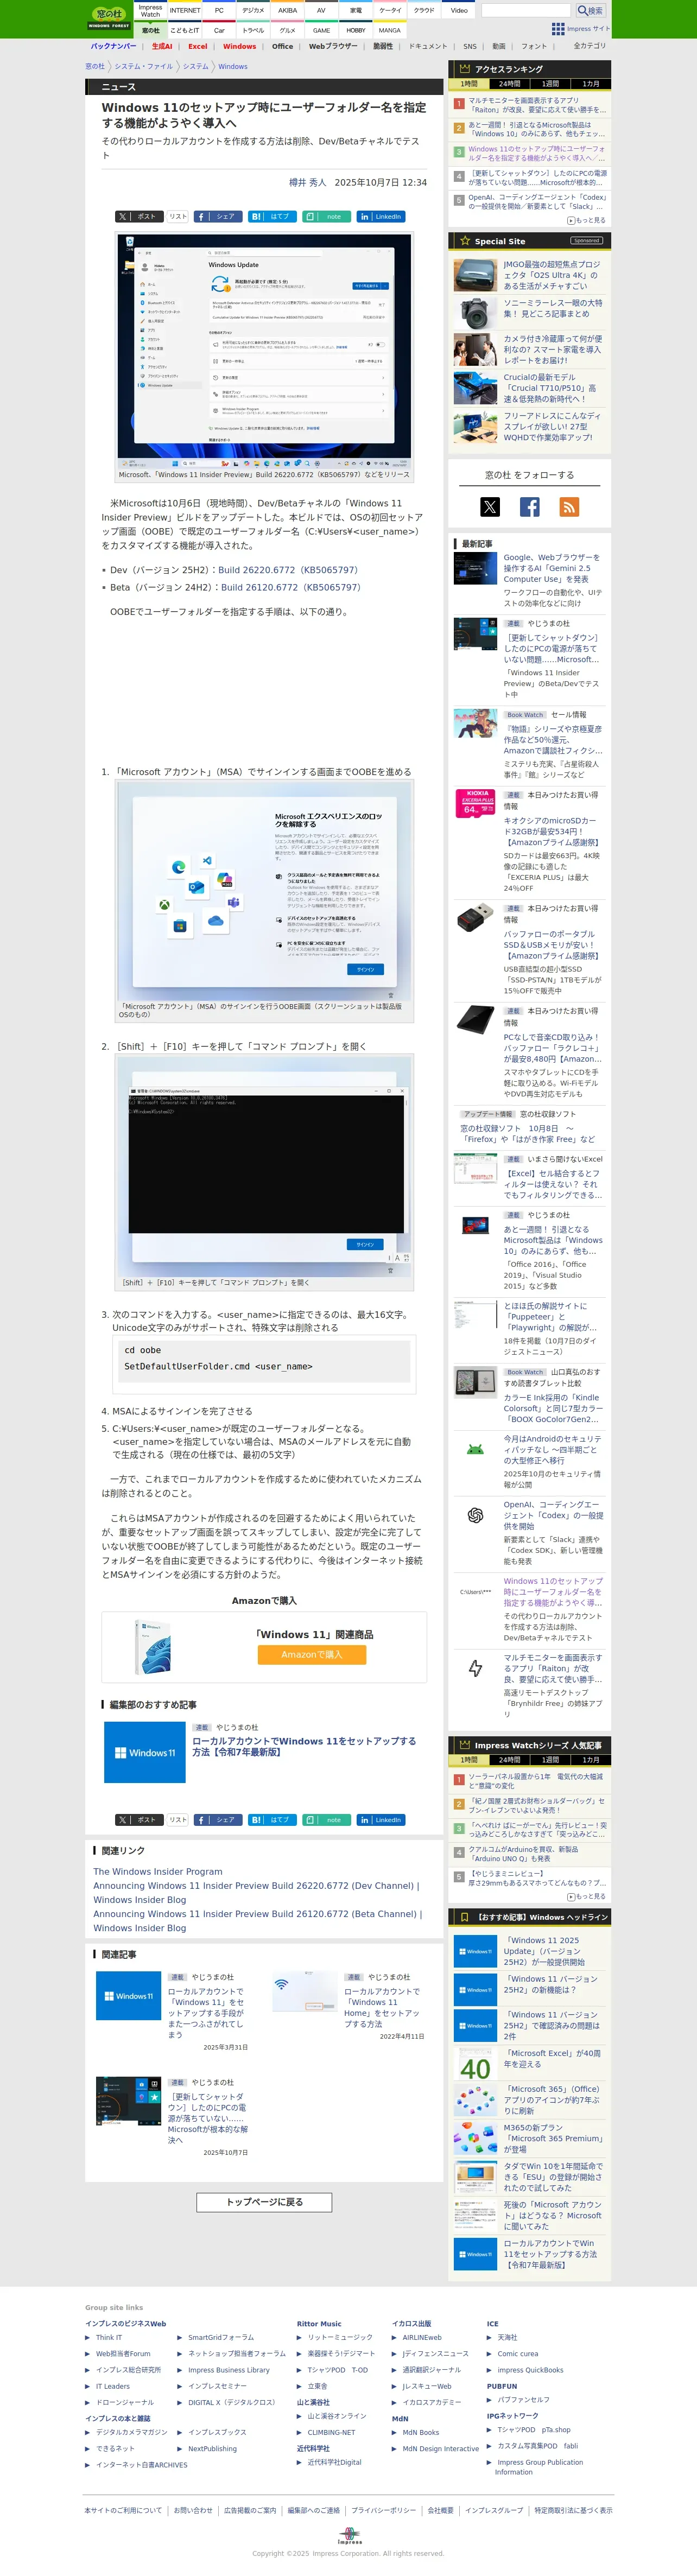Open The Windows Insider Program link
The width and height of the screenshot is (697, 2576).
coord(158,1871)
